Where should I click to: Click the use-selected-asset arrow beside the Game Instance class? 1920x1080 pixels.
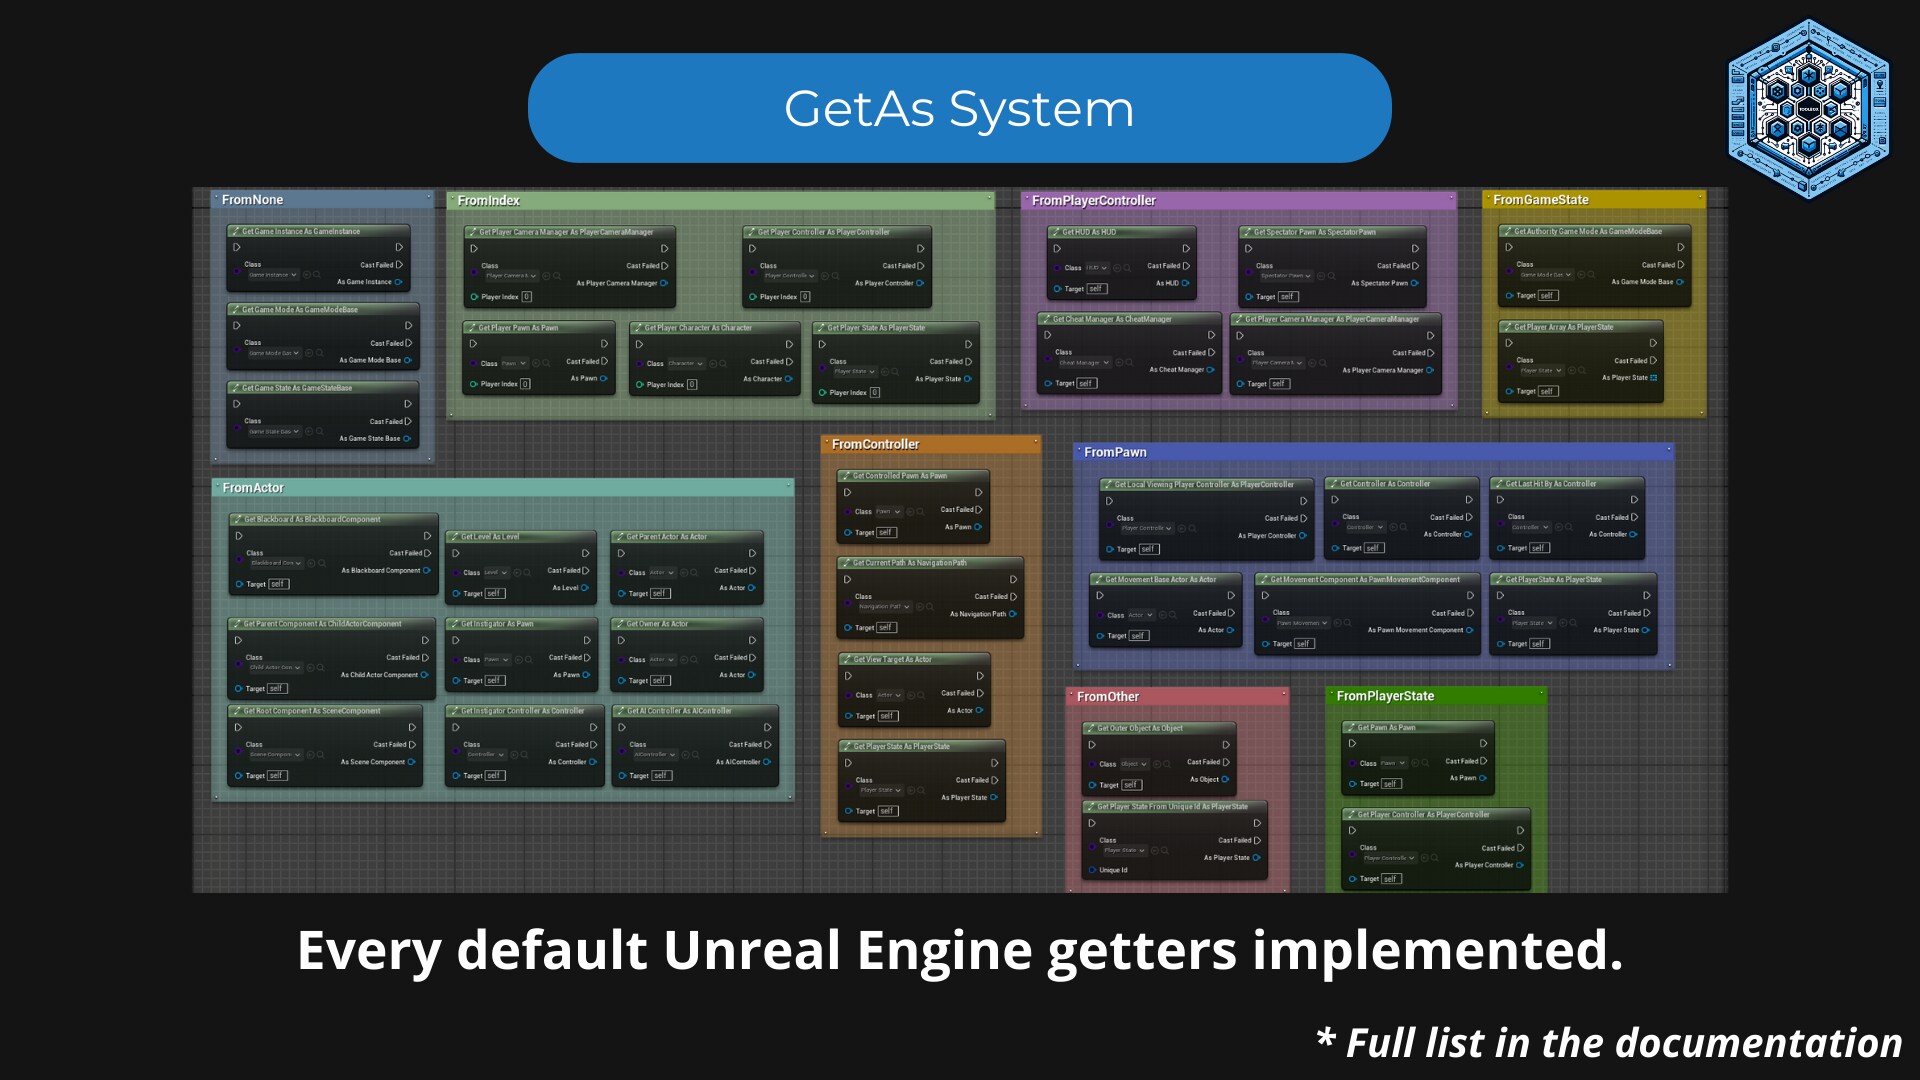tap(308, 274)
